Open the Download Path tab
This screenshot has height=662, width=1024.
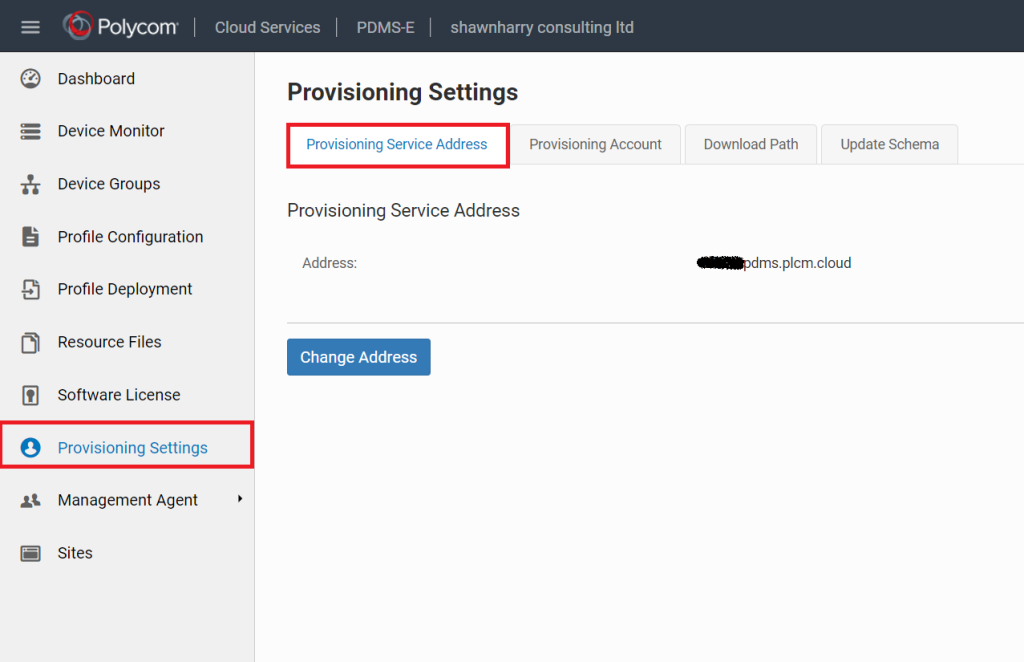click(x=750, y=144)
